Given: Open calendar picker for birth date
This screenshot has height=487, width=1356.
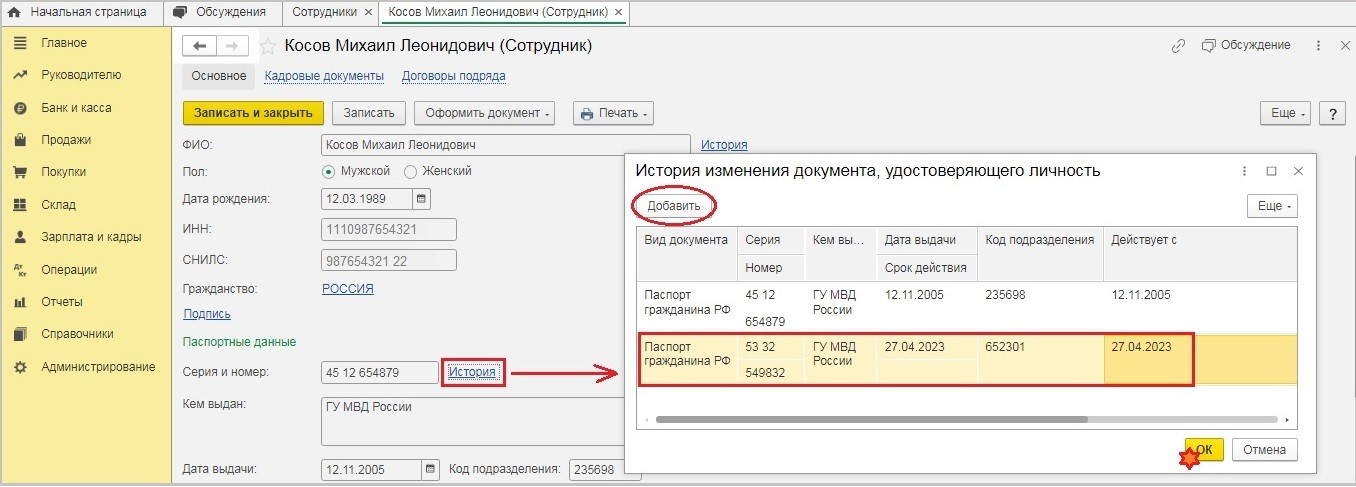Looking at the screenshot, I should click(x=422, y=198).
